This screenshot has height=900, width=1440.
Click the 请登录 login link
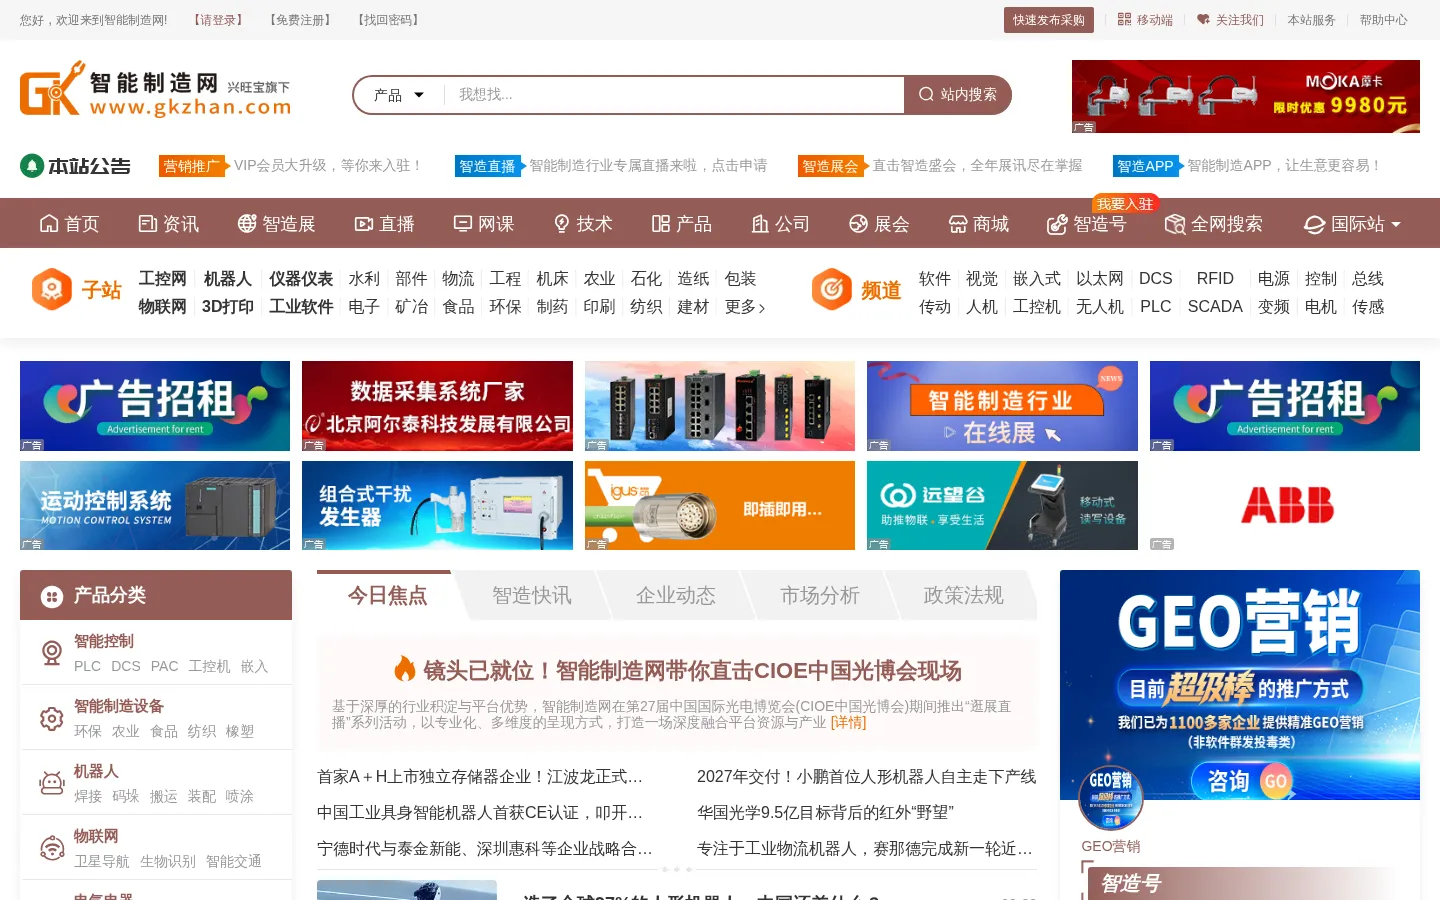(x=218, y=20)
